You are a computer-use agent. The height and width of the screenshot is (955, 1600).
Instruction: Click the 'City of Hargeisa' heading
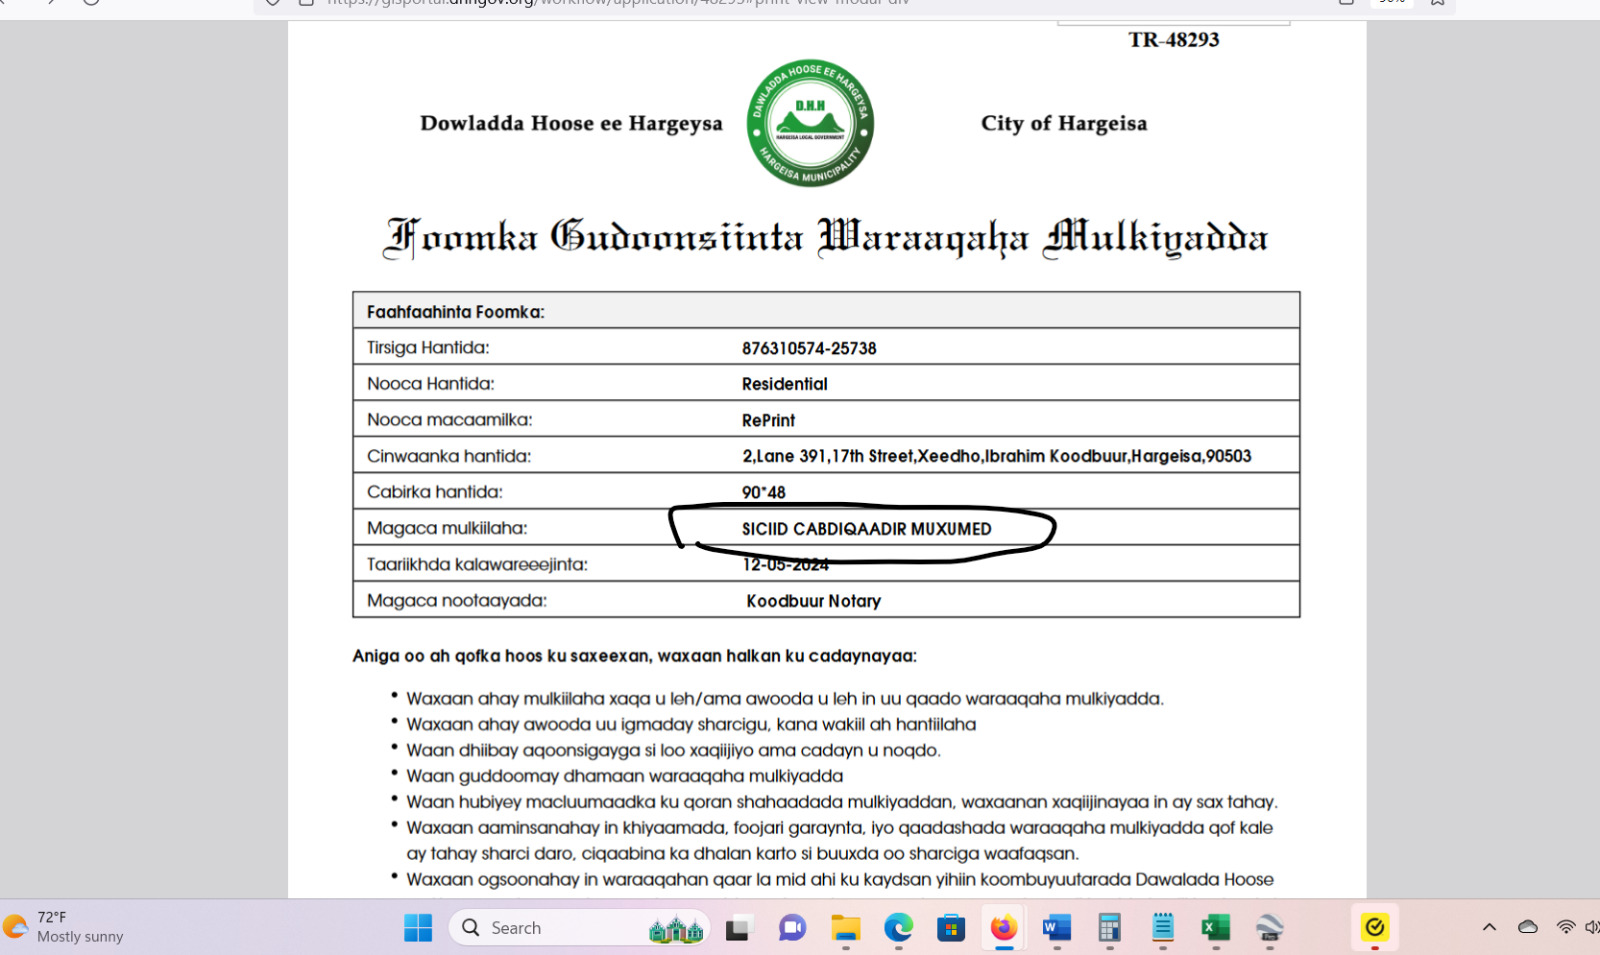tap(1064, 123)
